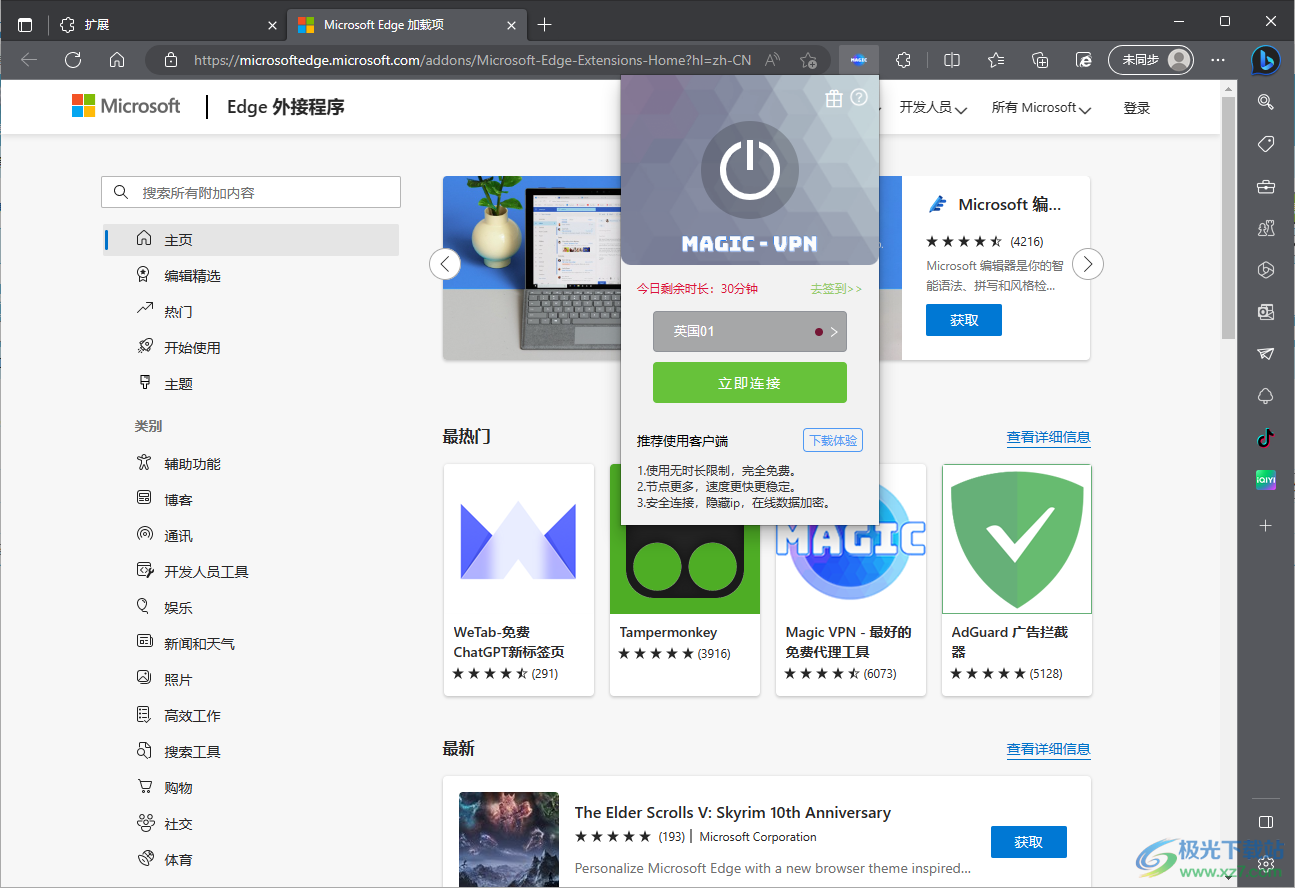Click 获取 for Skyrim theme
The image size is (1295, 888).
1029,842
